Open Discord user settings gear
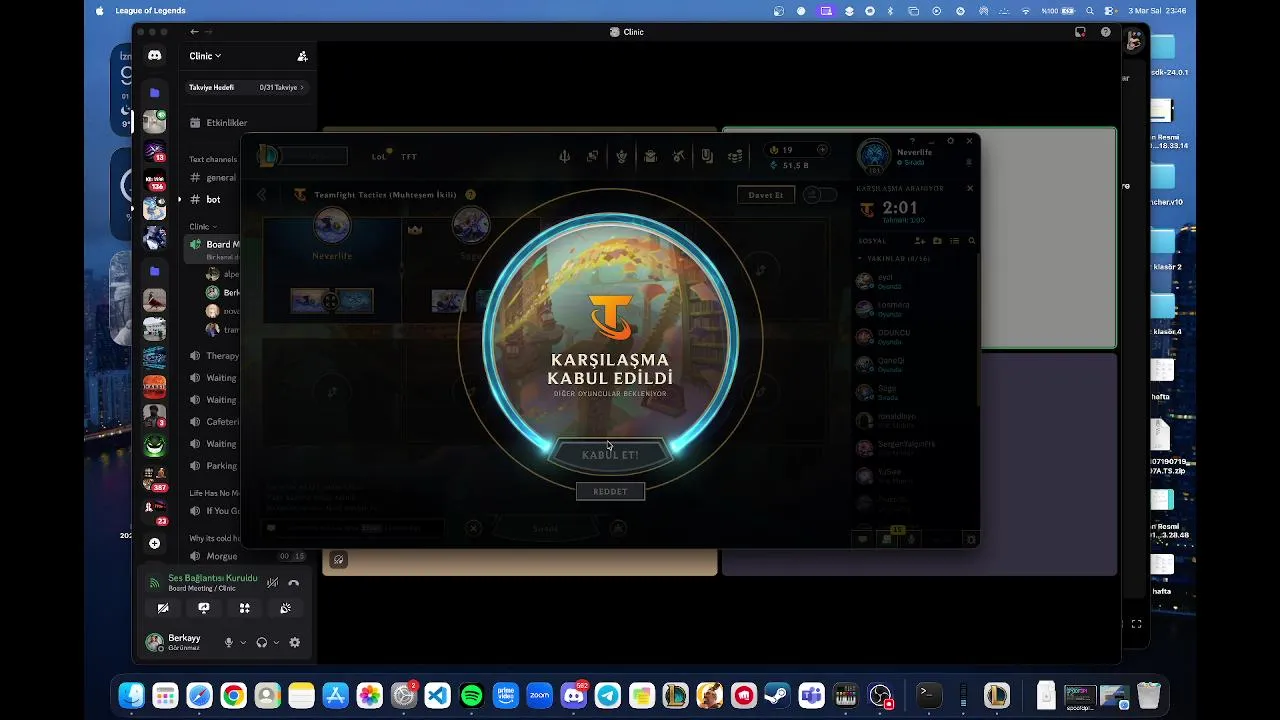 pos(295,643)
